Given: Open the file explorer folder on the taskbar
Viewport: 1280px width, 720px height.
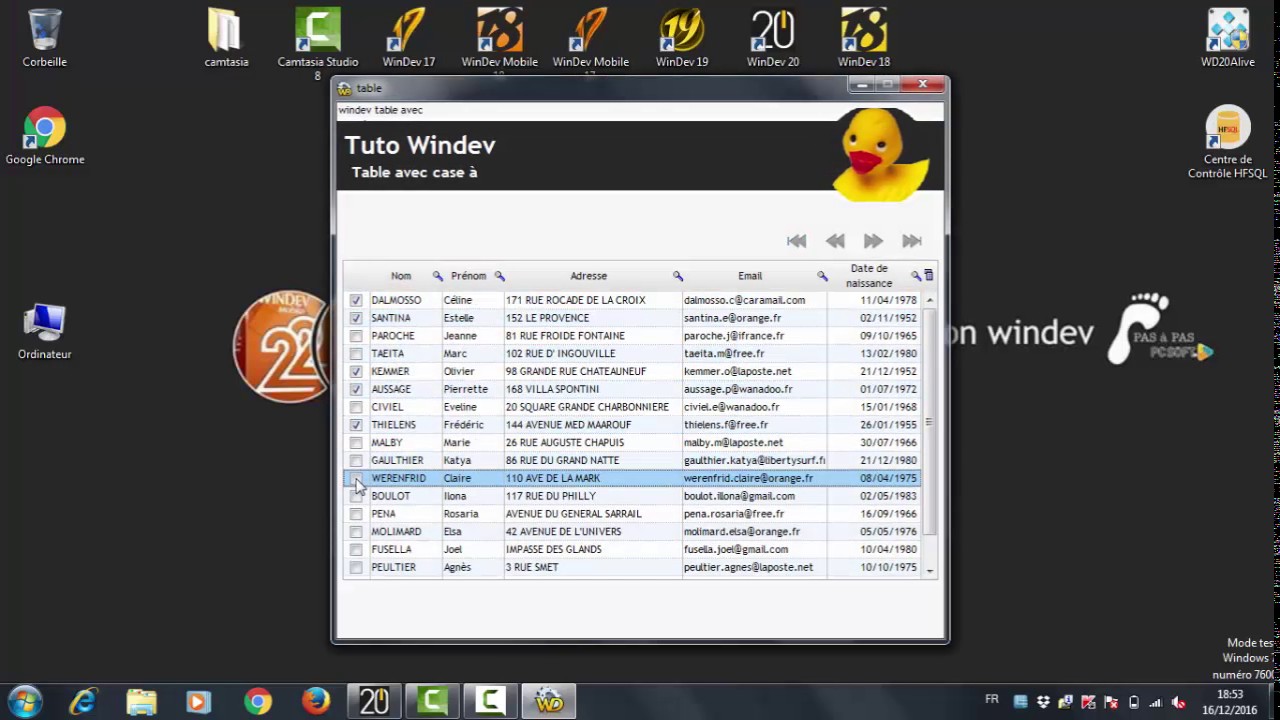Looking at the screenshot, I should pyautogui.click(x=141, y=701).
